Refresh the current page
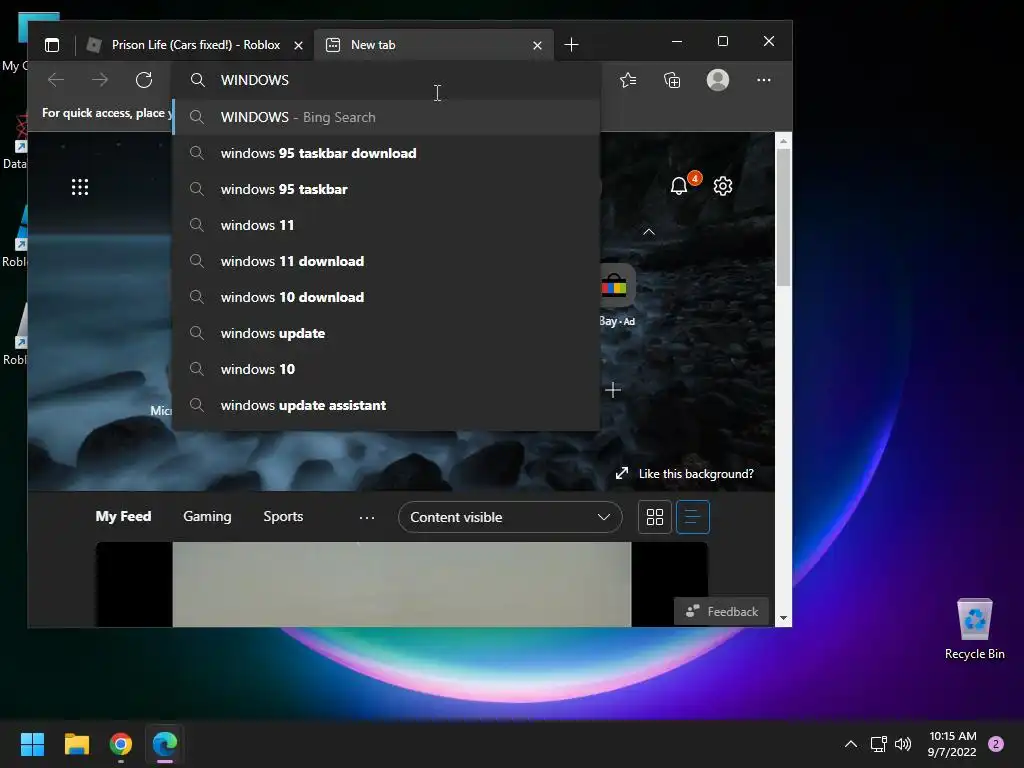Viewport: 1024px width, 768px height. tap(144, 80)
